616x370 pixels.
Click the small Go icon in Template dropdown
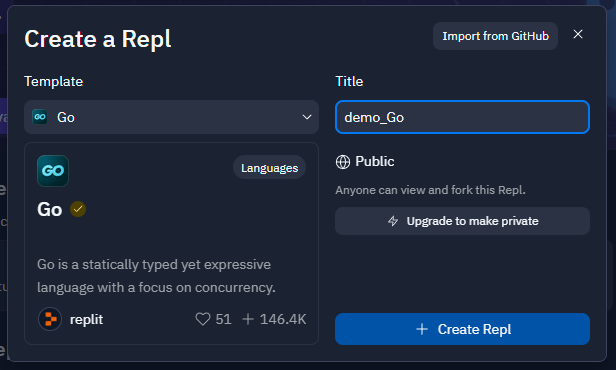(x=40, y=117)
